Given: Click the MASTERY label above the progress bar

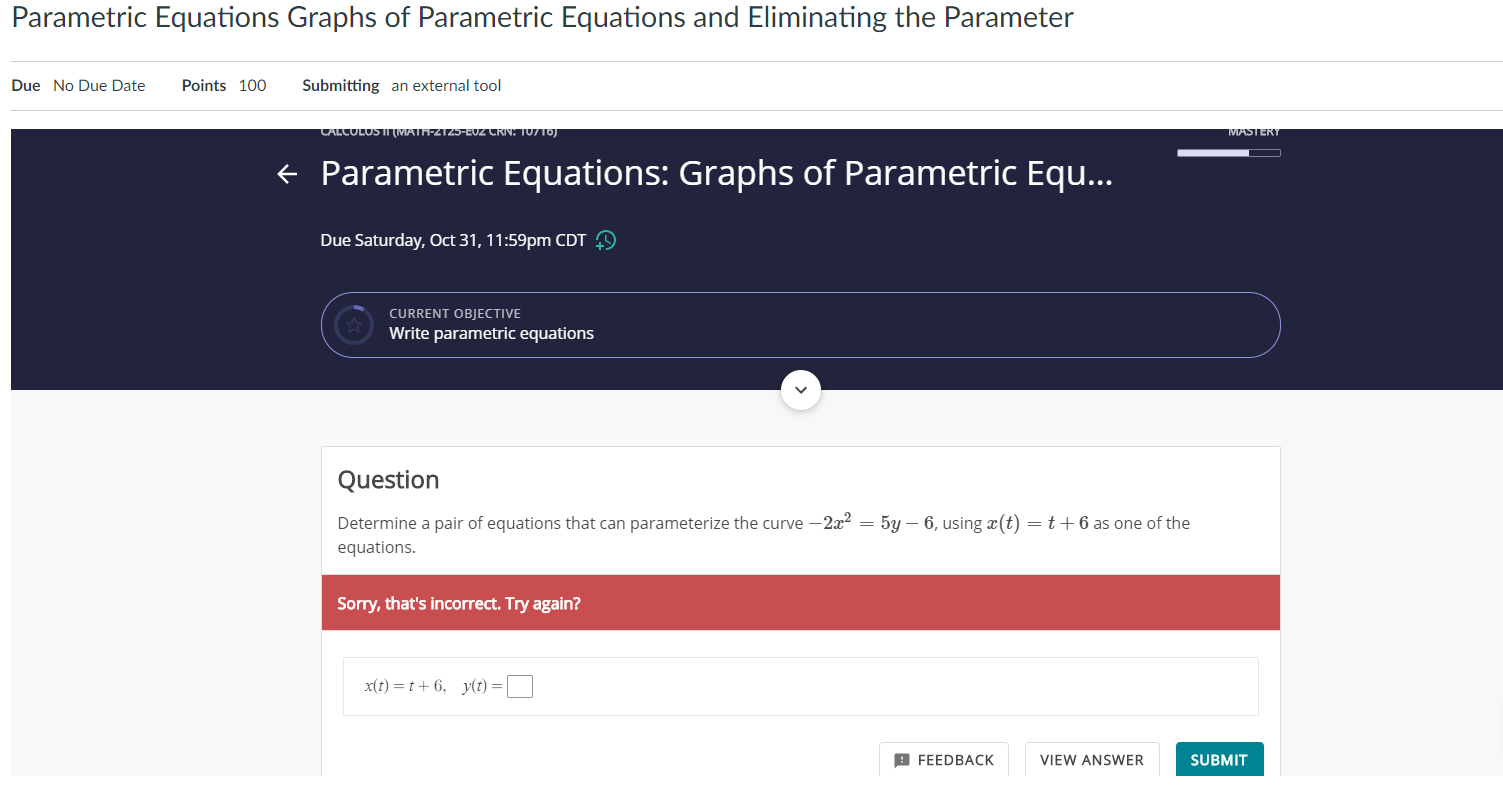Looking at the screenshot, I should (x=1255, y=131).
